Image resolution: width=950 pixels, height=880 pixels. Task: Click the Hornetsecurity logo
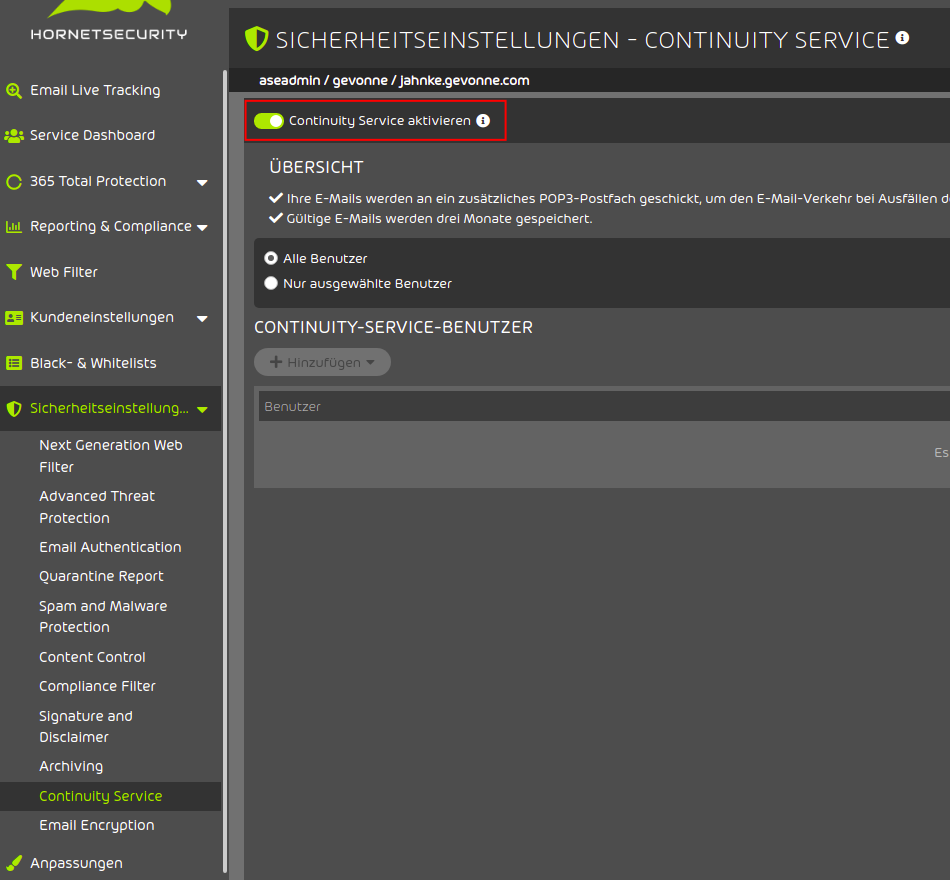coord(109,21)
